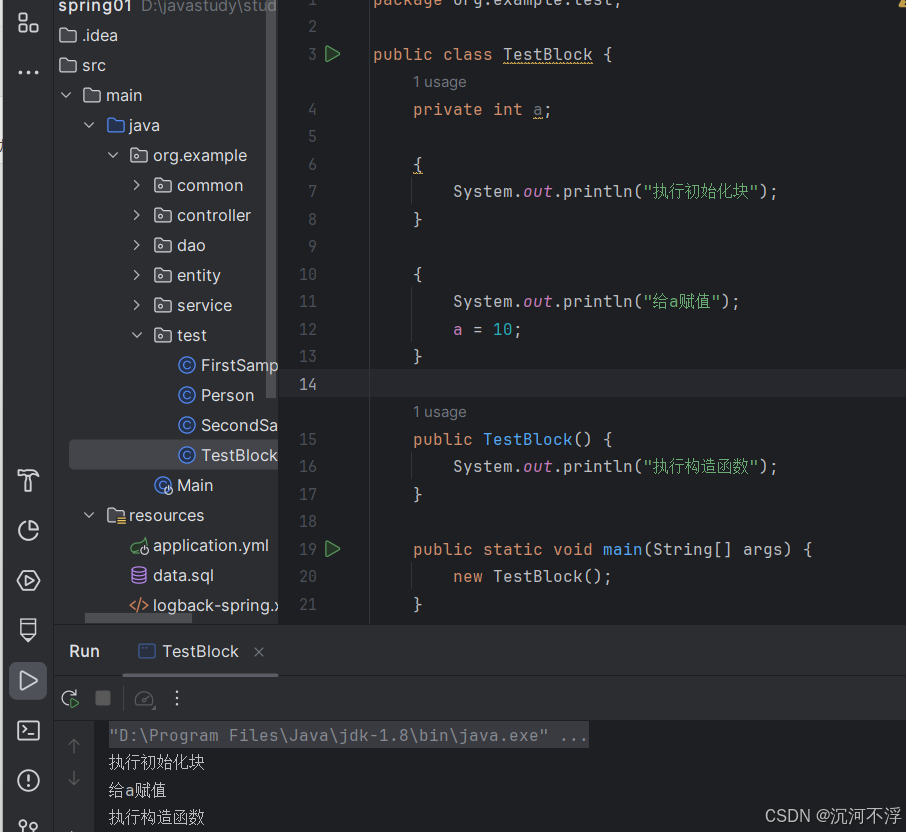The image size is (906, 832).
Task: Click line number 14 in the gutter
Action: click(x=308, y=385)
